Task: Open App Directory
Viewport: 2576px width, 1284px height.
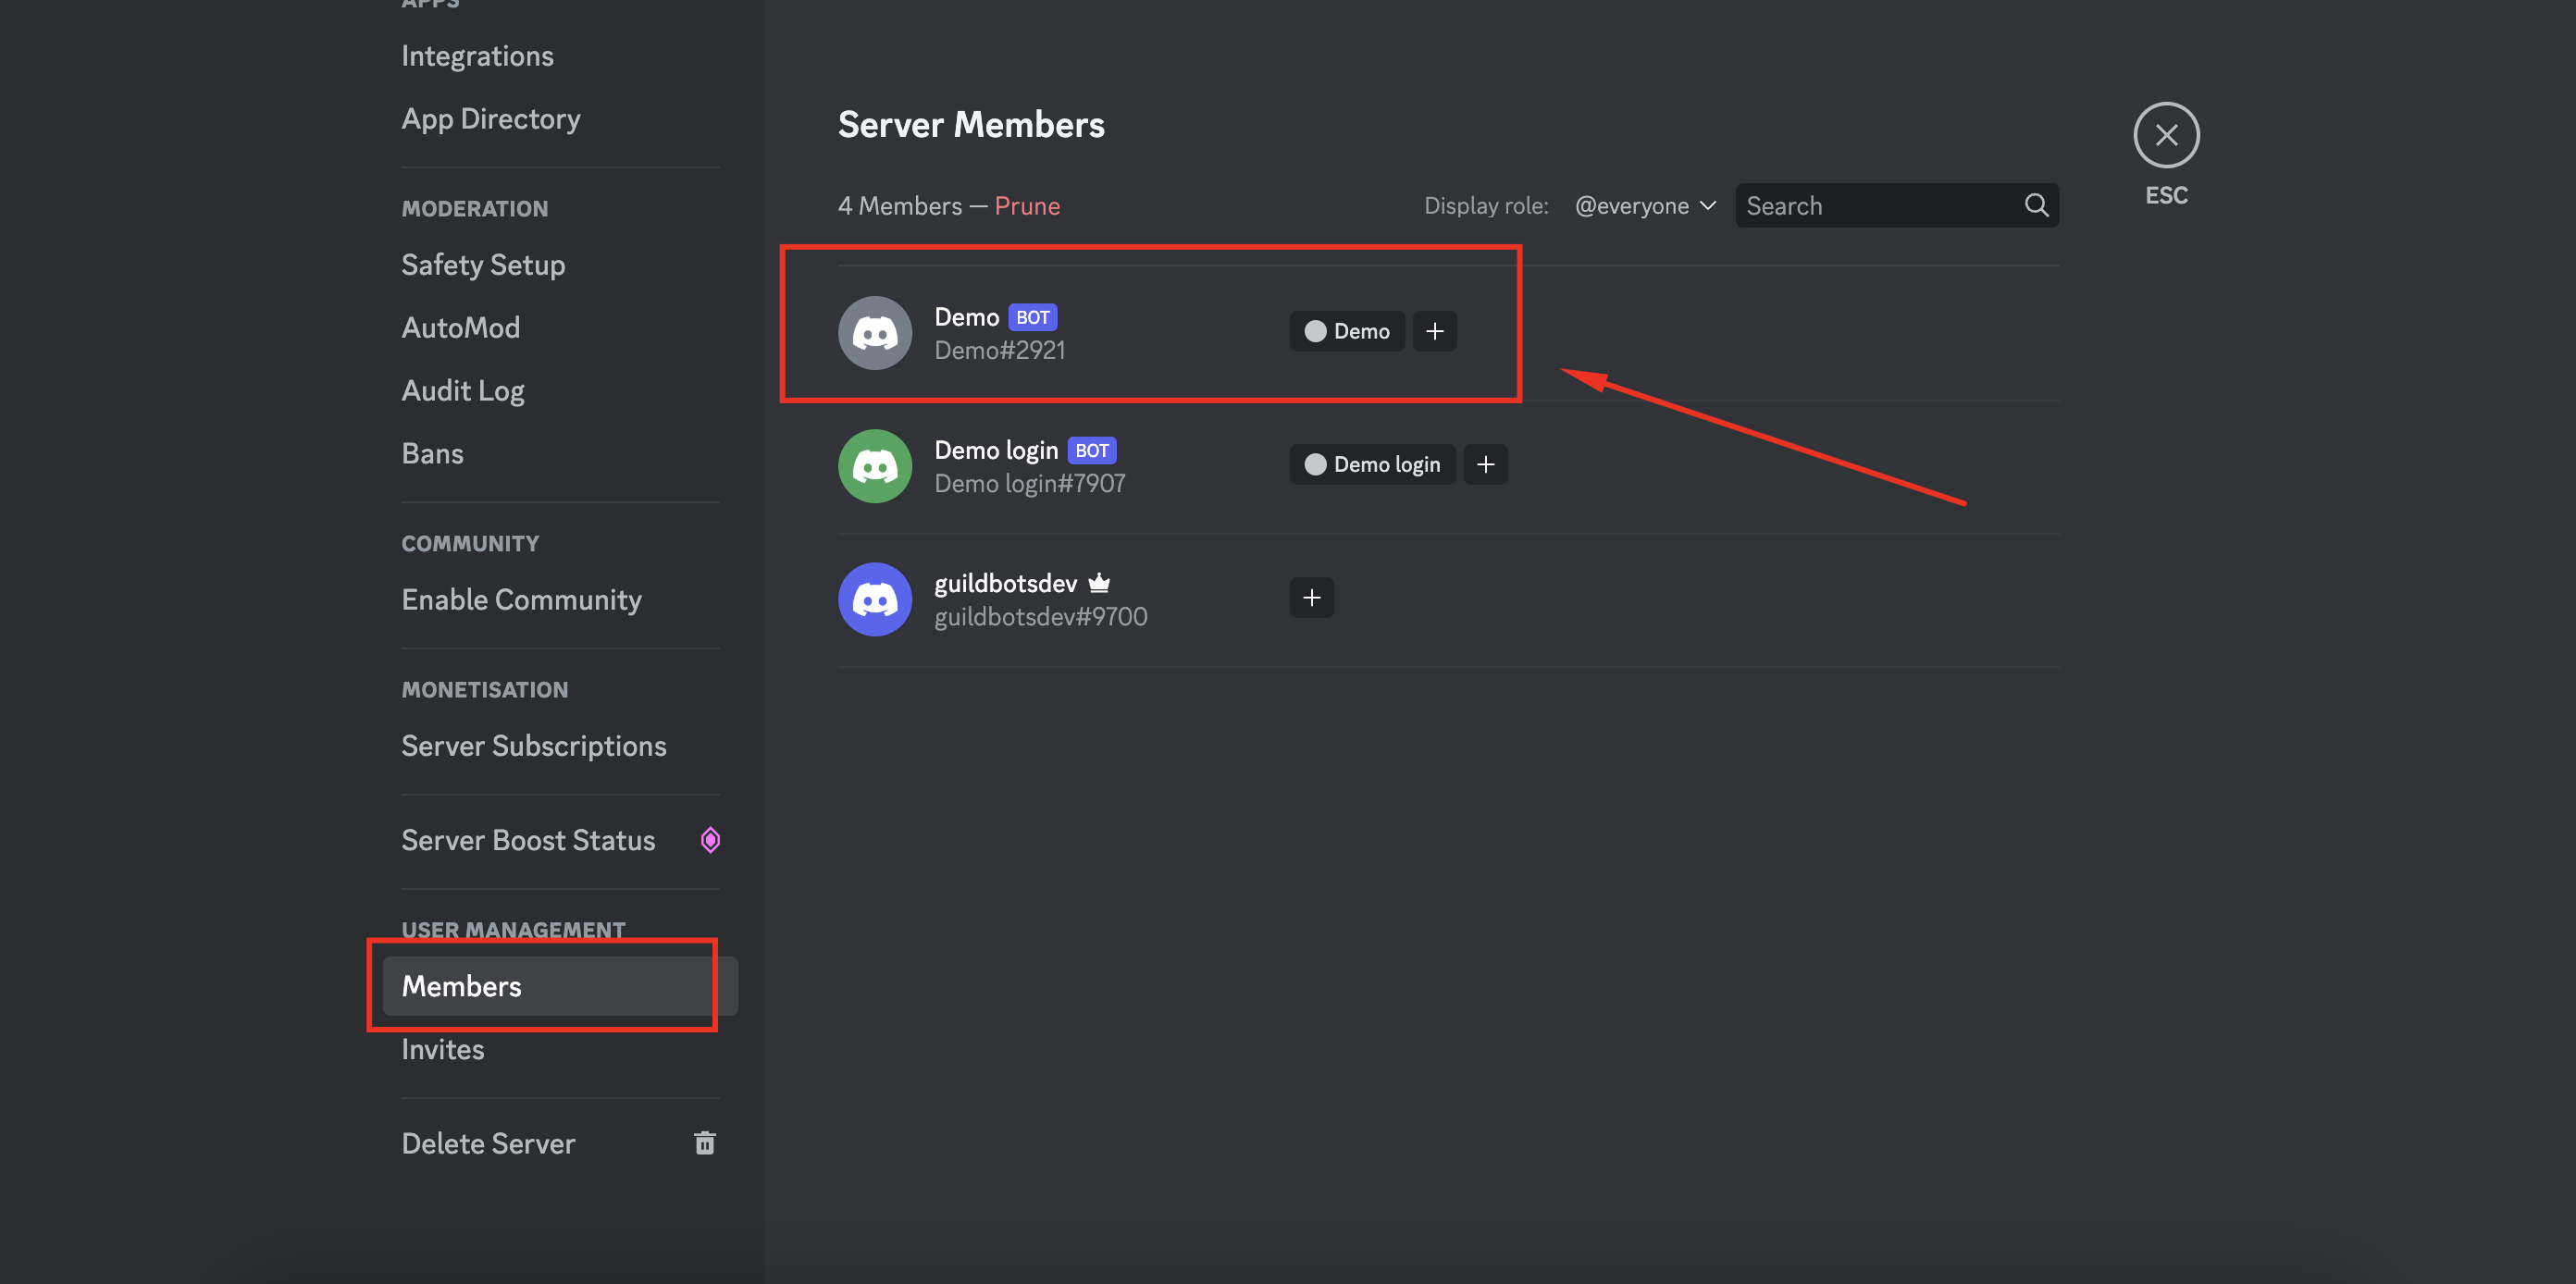Action: click(x=491, y=119)
